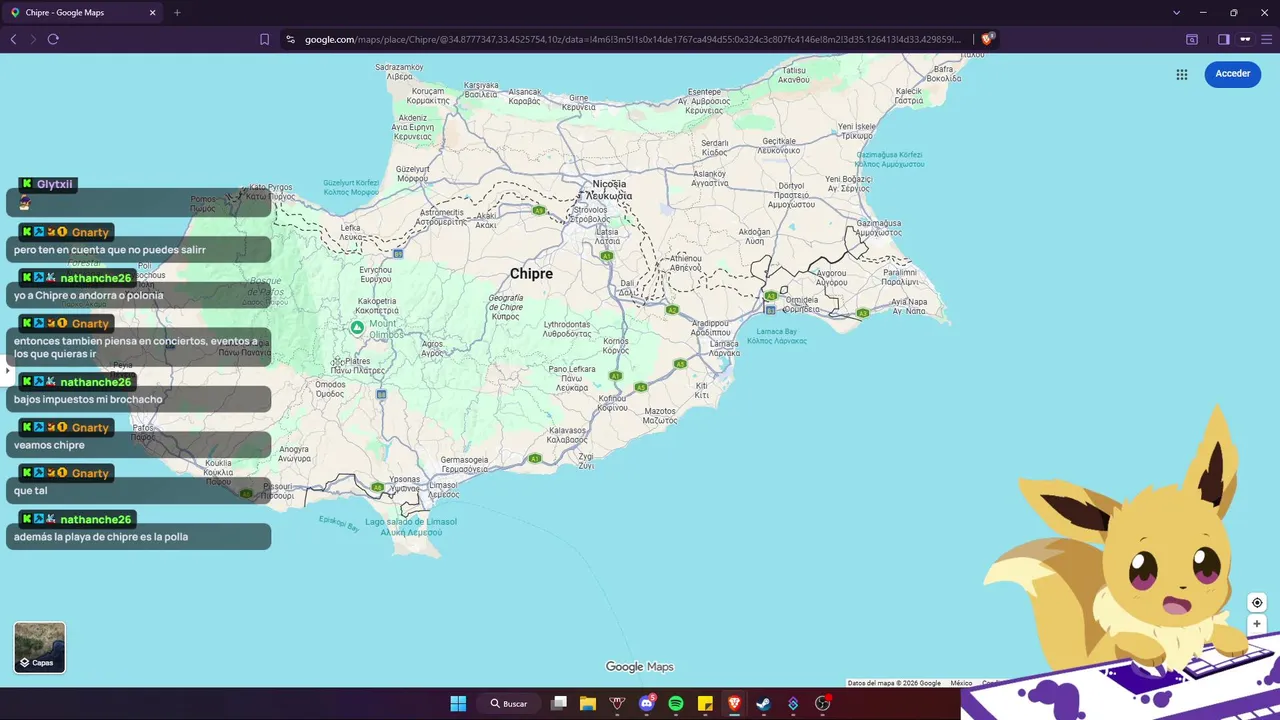Image resolution: width=1280 pixels, height=720 pixels.
Task: Click Glytxil username in chat overlay
Action: point(54,184)
